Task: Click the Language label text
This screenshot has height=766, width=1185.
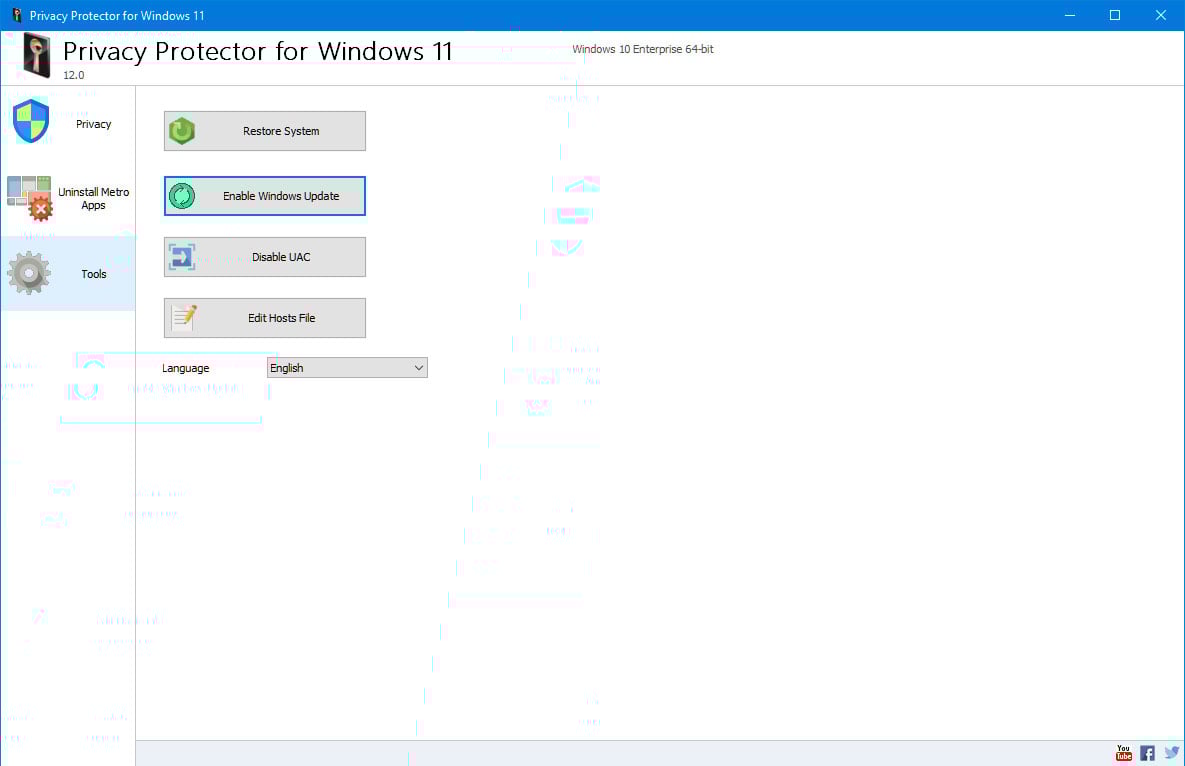Action: tap(185, 368)
